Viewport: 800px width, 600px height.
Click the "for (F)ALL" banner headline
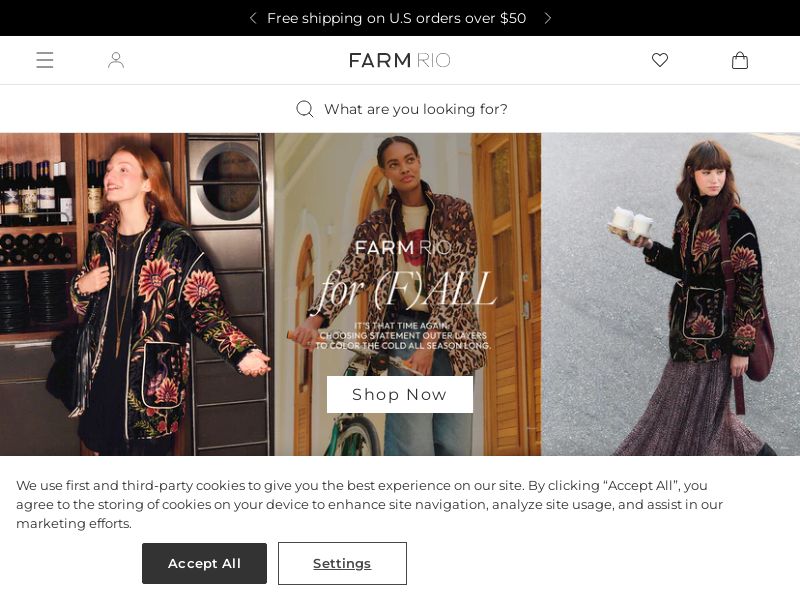(404, 290)
